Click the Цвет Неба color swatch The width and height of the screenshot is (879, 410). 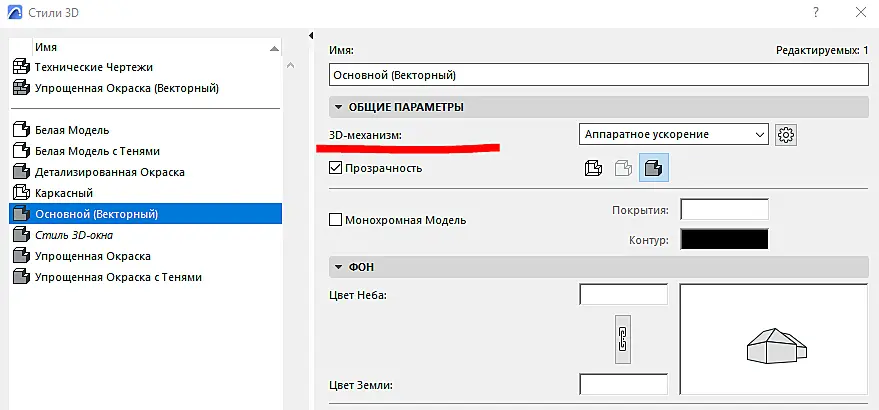(623, 294)
